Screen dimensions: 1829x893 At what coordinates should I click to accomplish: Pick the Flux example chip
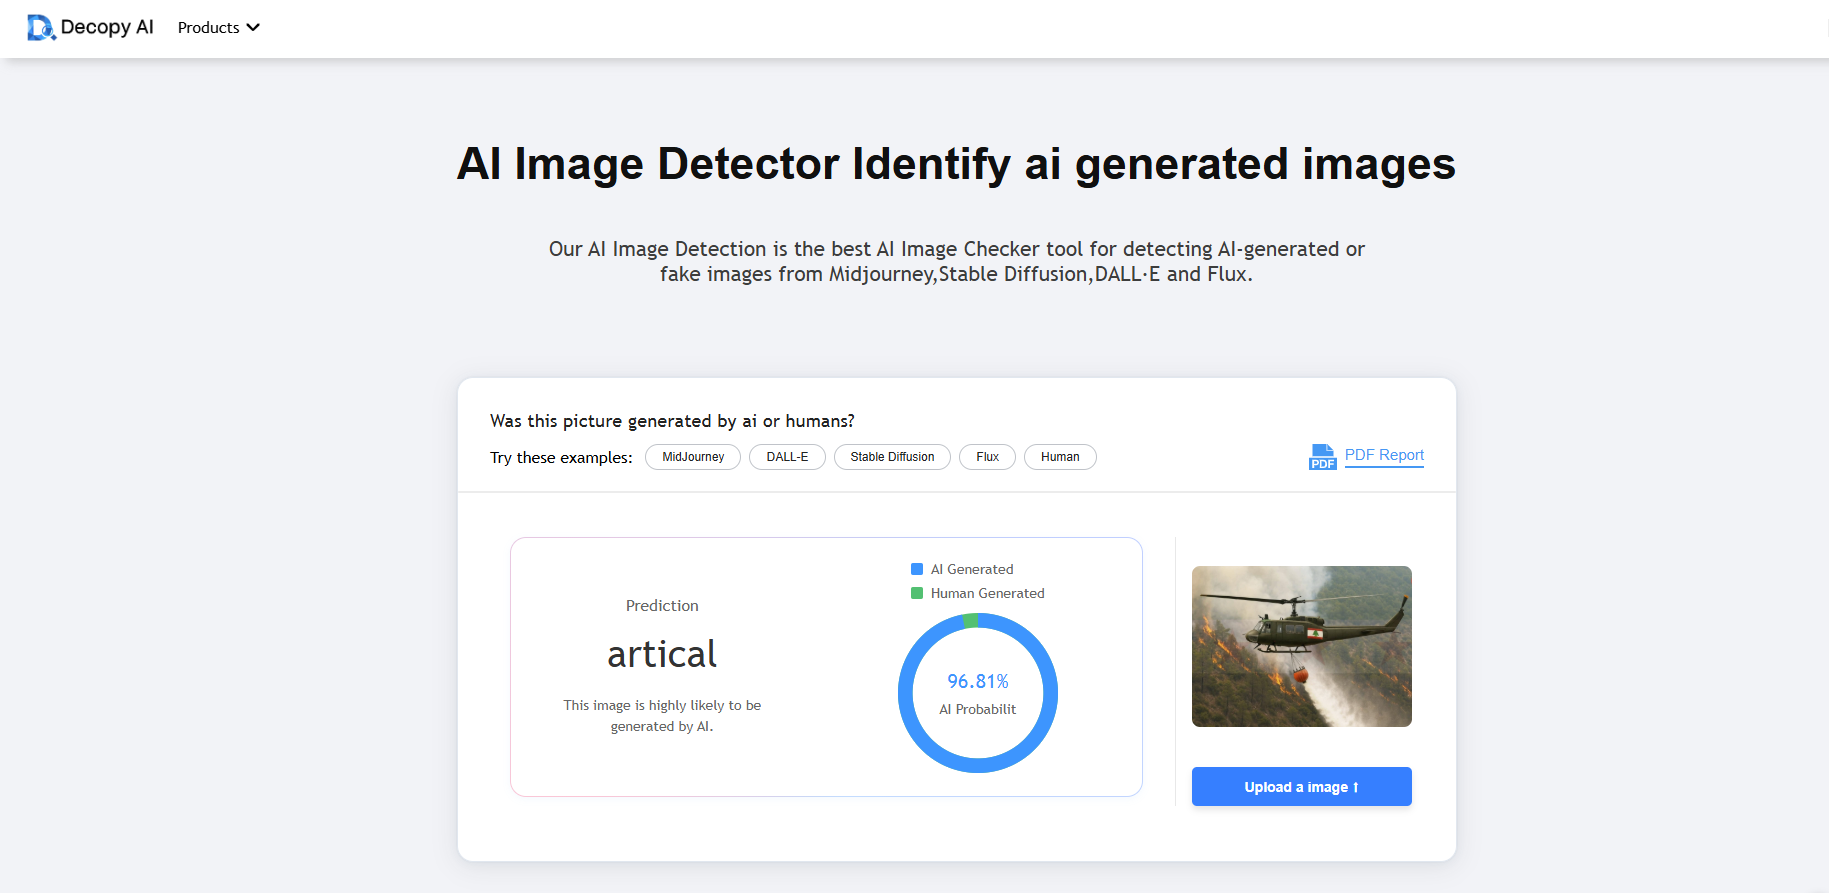click(x=987, y=457)
